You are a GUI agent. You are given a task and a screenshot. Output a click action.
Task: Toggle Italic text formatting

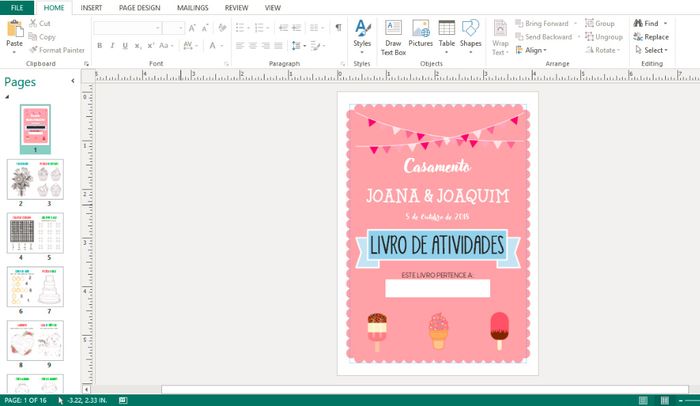(x=112, y=46)
